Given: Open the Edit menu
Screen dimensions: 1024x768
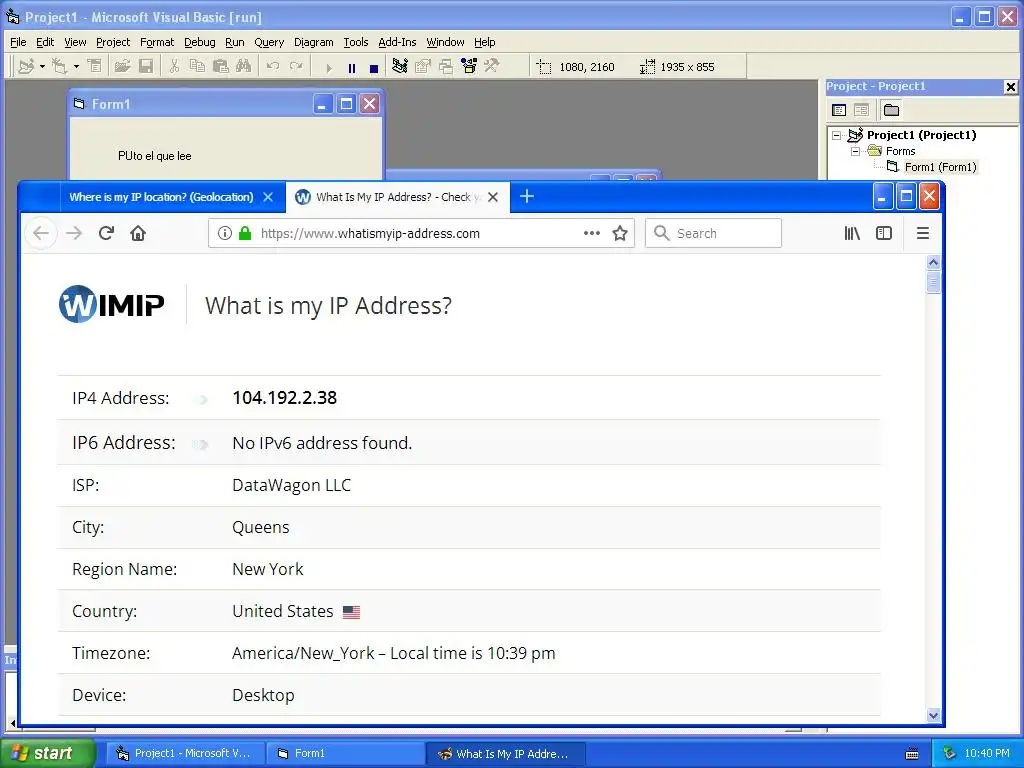Looking at the screenshot, I should [x=45, y=42].
